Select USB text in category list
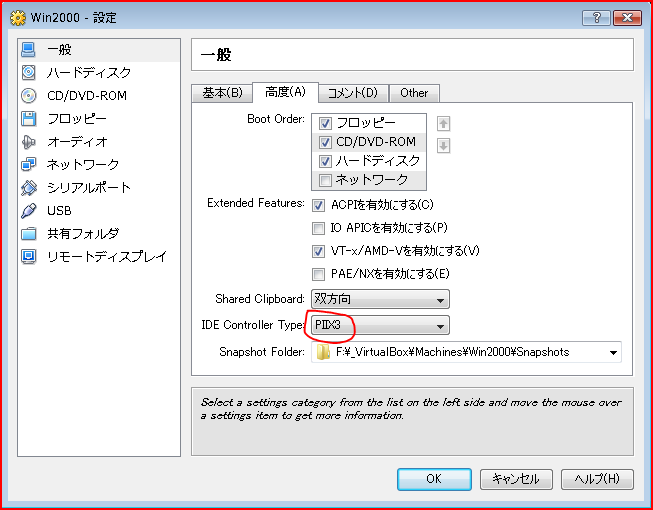The image size is (653, 510). tap(59, 211)
